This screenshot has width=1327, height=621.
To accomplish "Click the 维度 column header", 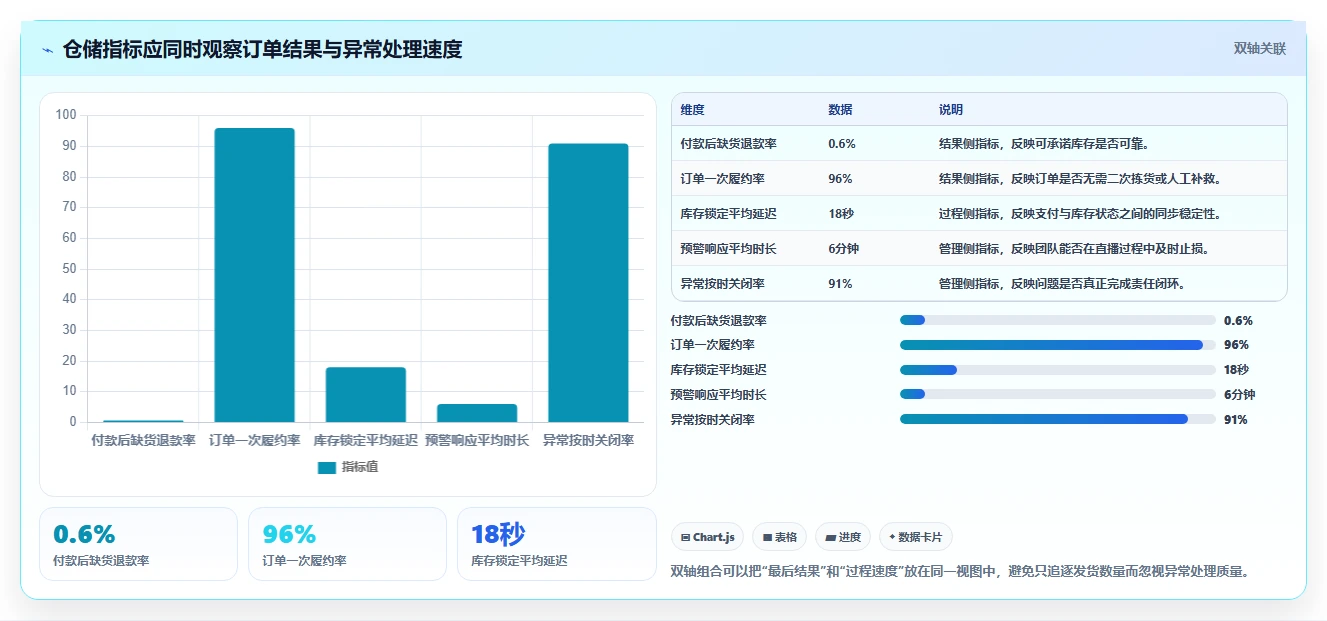I will tap(692, 110).
